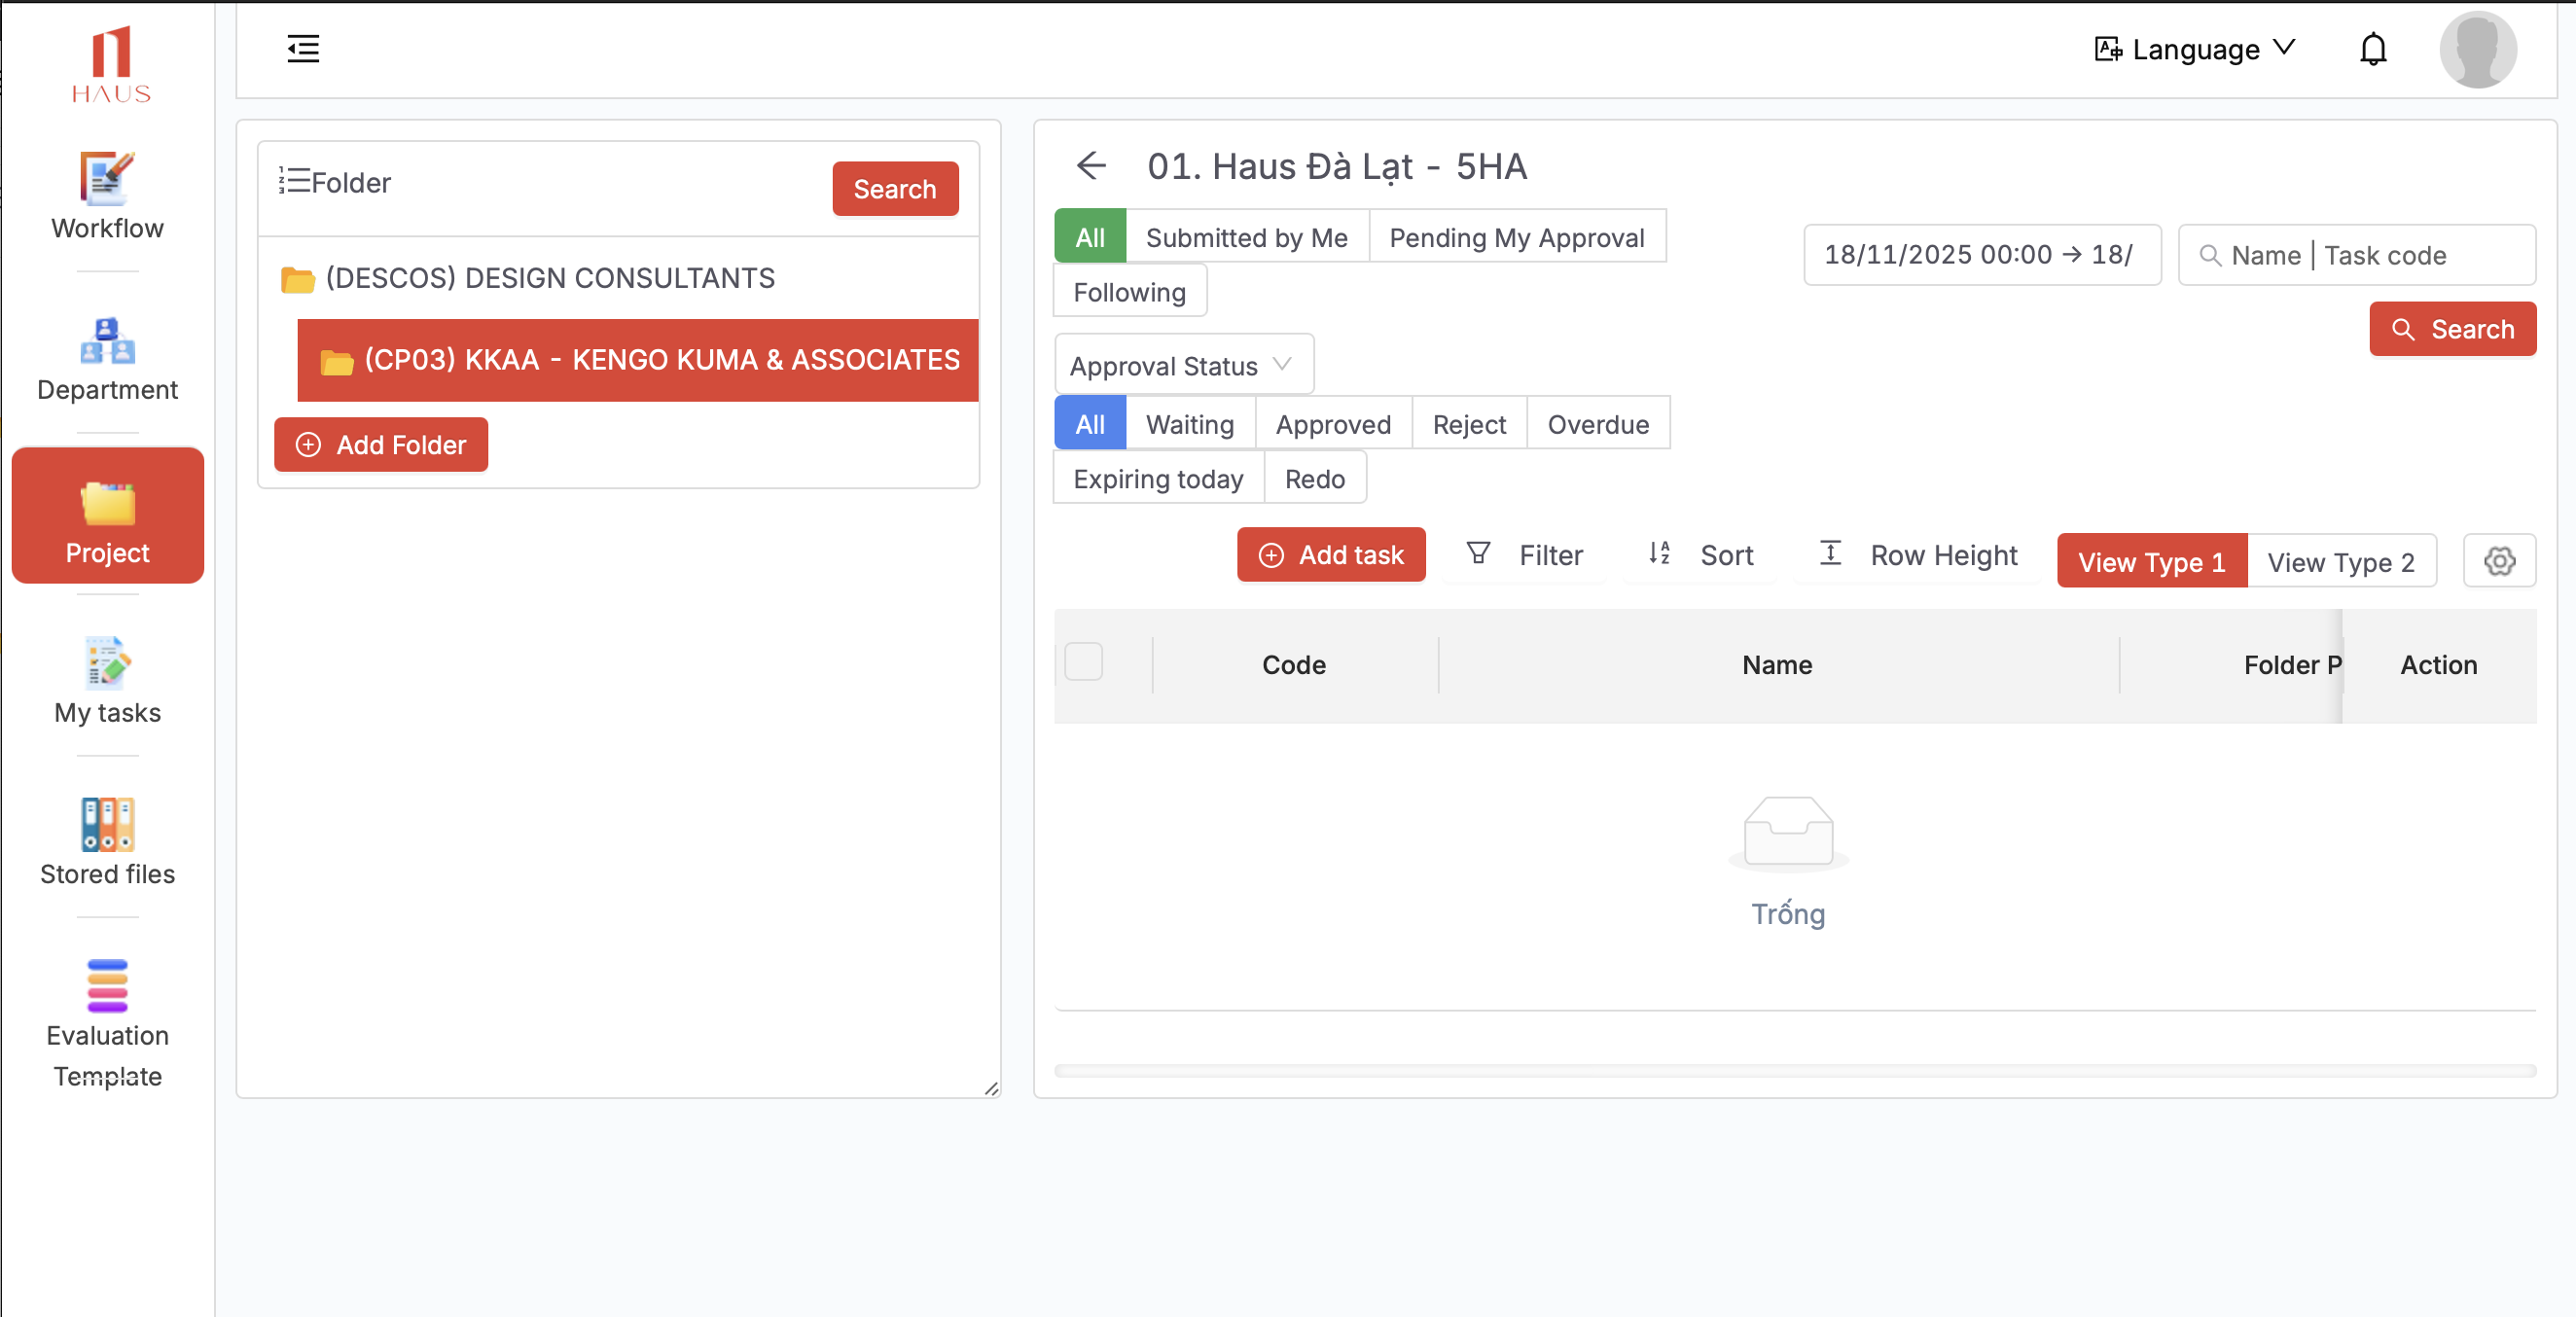Viewport: 2576px width, 1317px height.
Task: Click the Add task button
Action: 1330,555
